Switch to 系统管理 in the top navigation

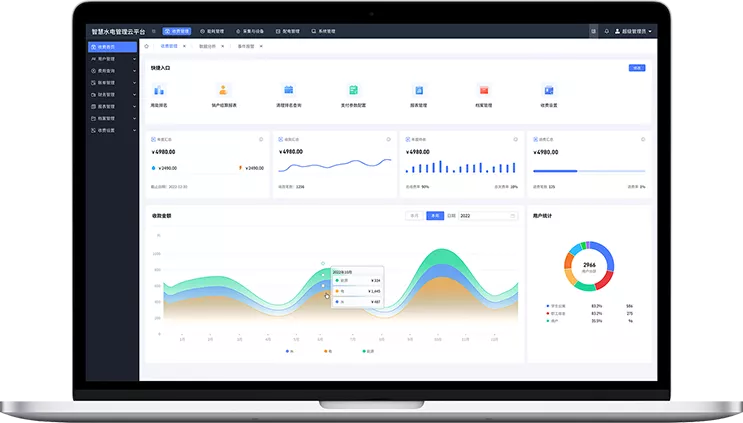coord(323,31)
